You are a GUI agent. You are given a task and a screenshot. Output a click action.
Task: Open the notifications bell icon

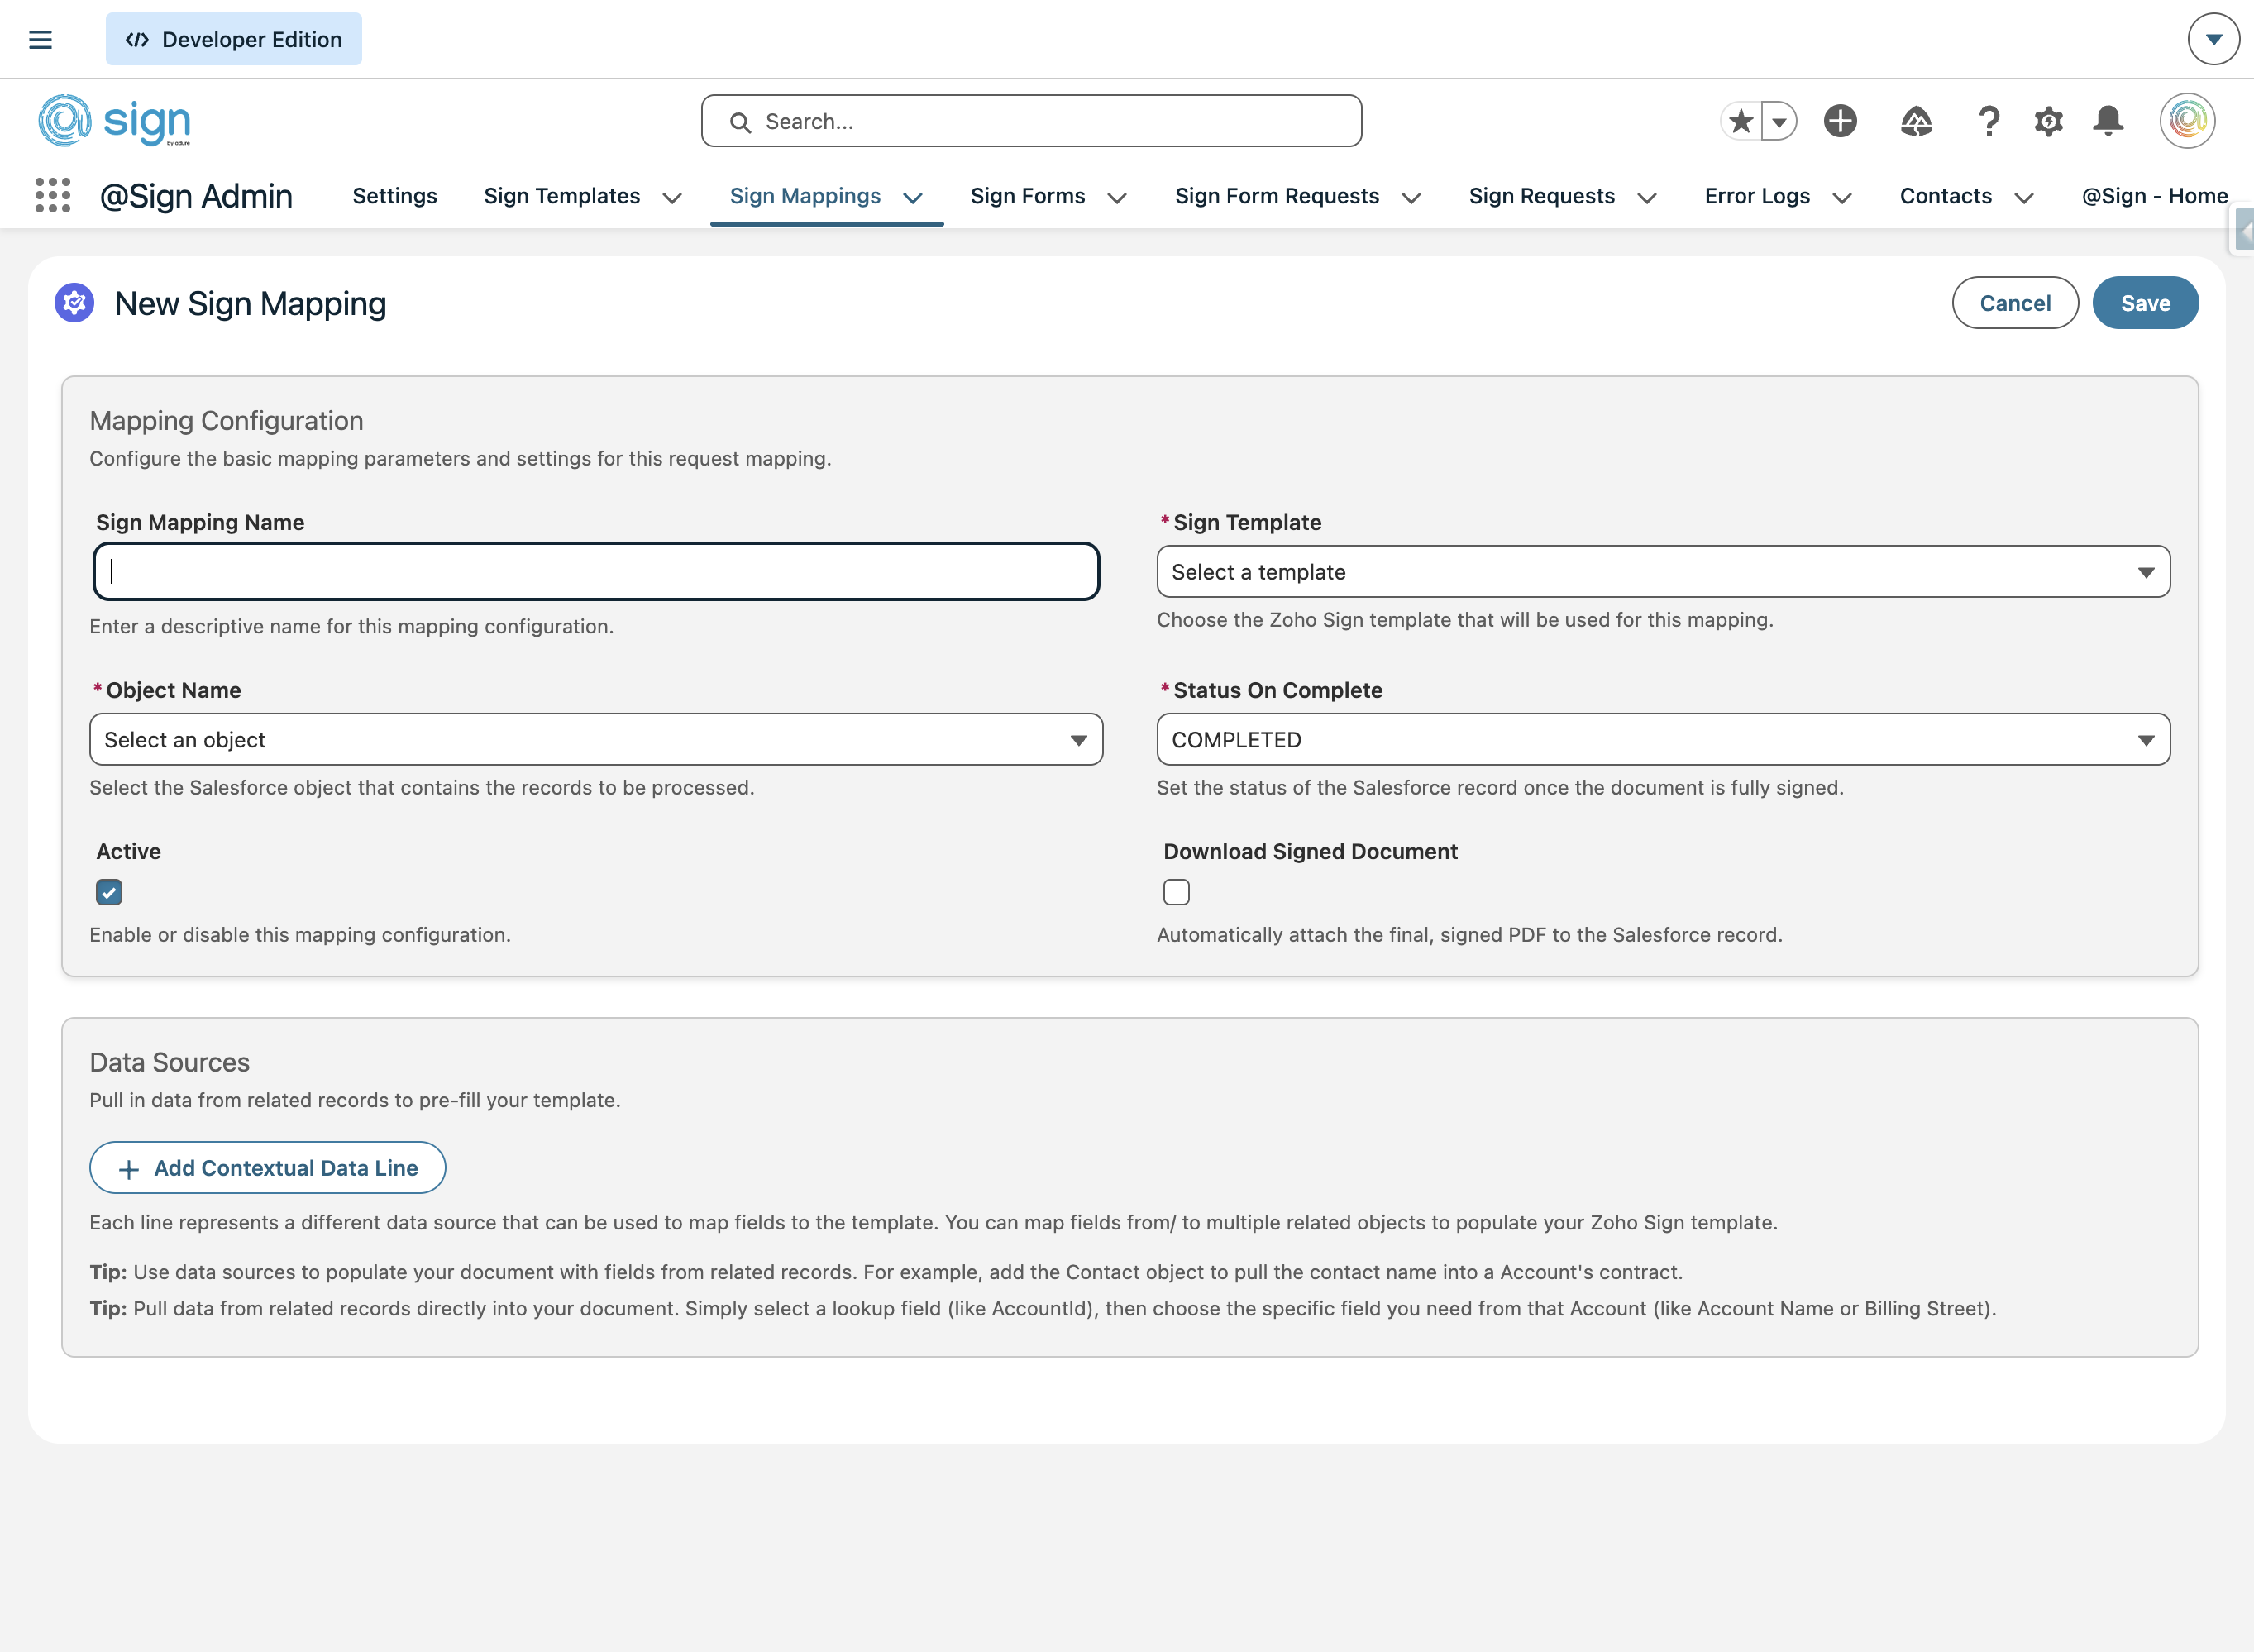coord(2109,121)
